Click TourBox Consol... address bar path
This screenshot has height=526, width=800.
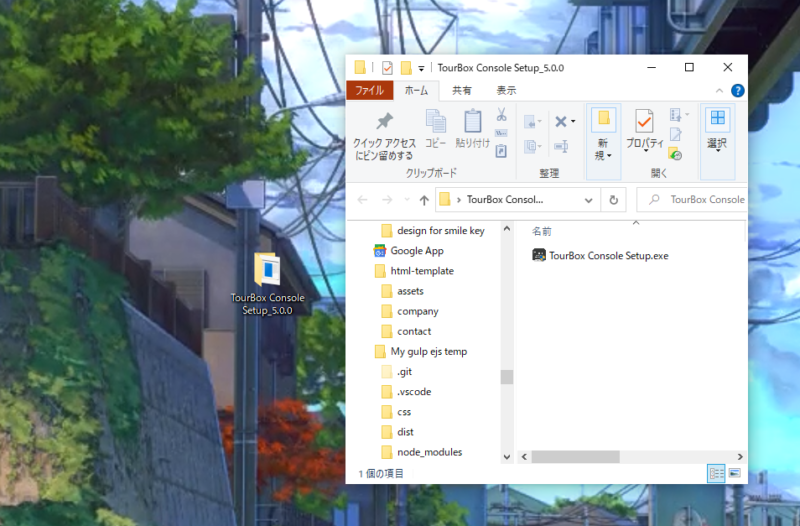click(x=505, y=199)
